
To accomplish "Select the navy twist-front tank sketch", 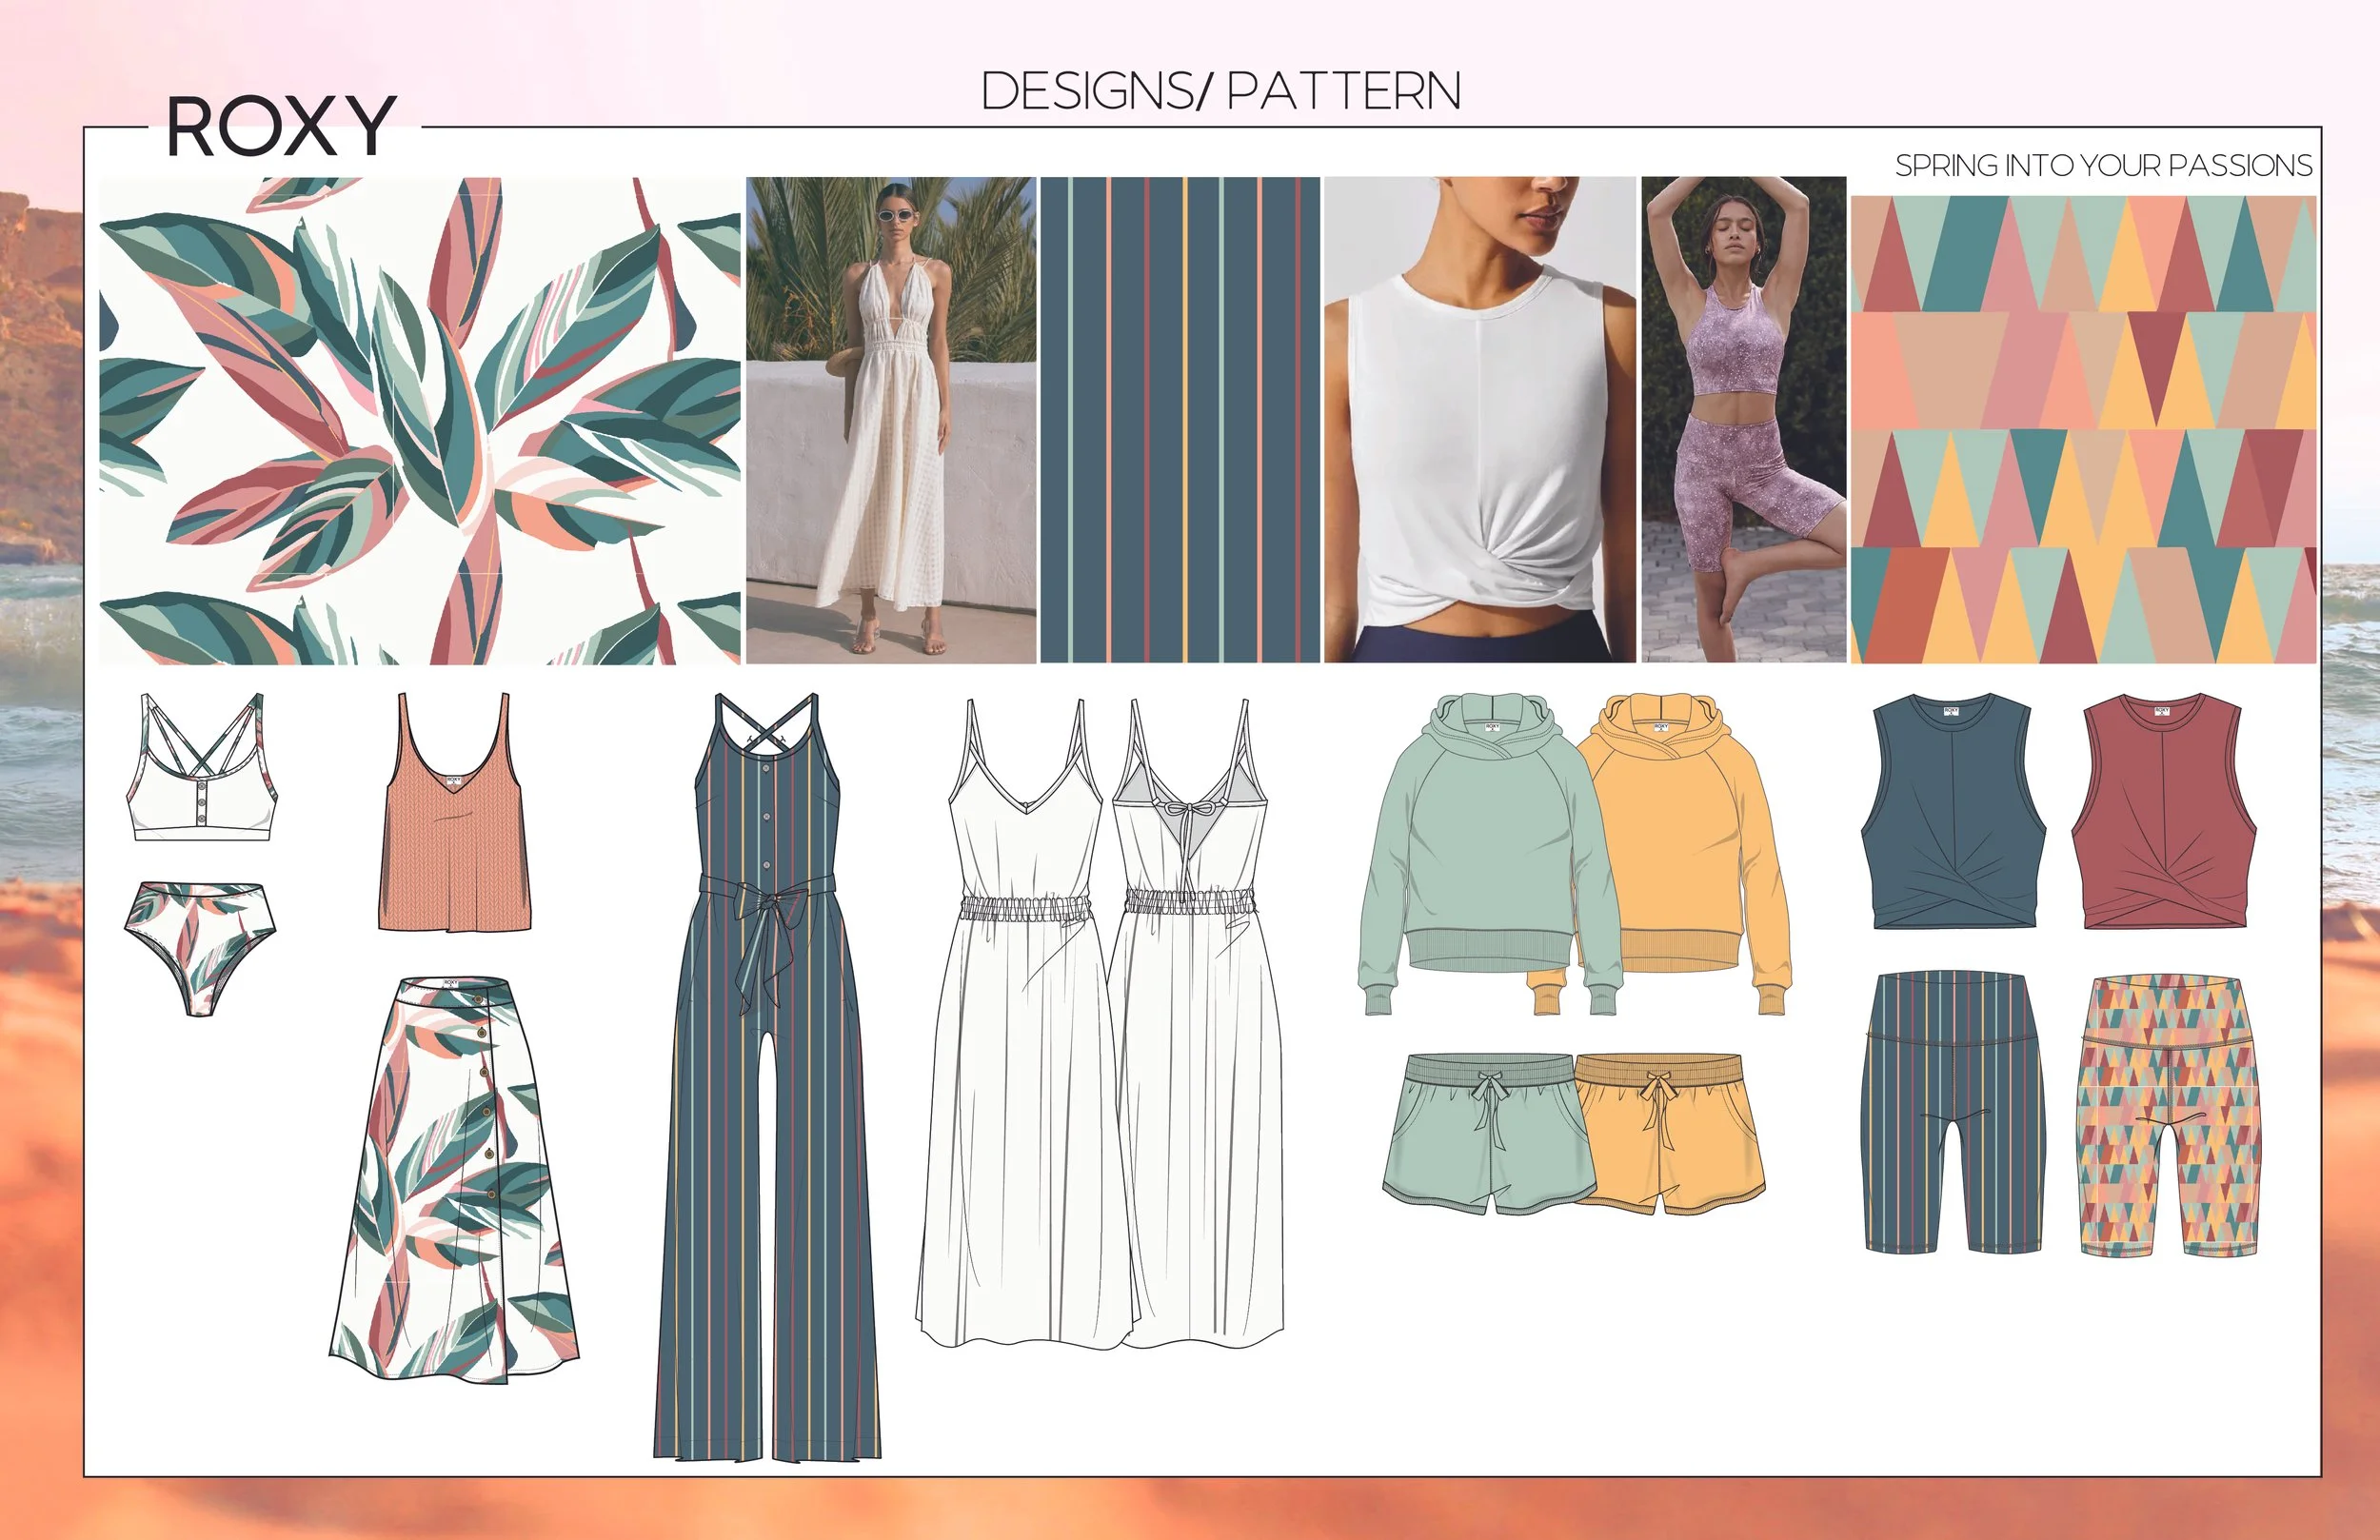I will 1953,811.
